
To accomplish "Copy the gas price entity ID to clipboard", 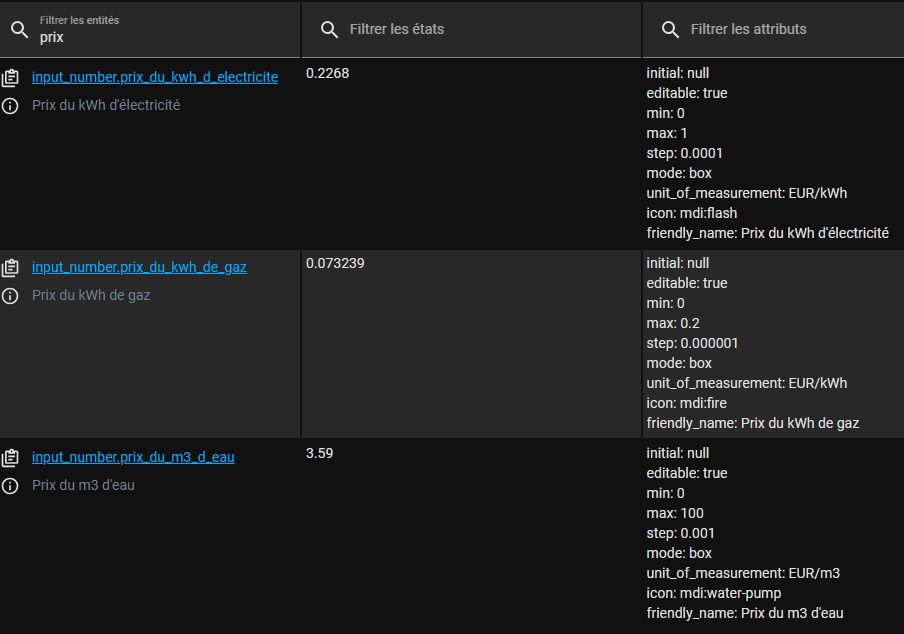I will 11,268.
